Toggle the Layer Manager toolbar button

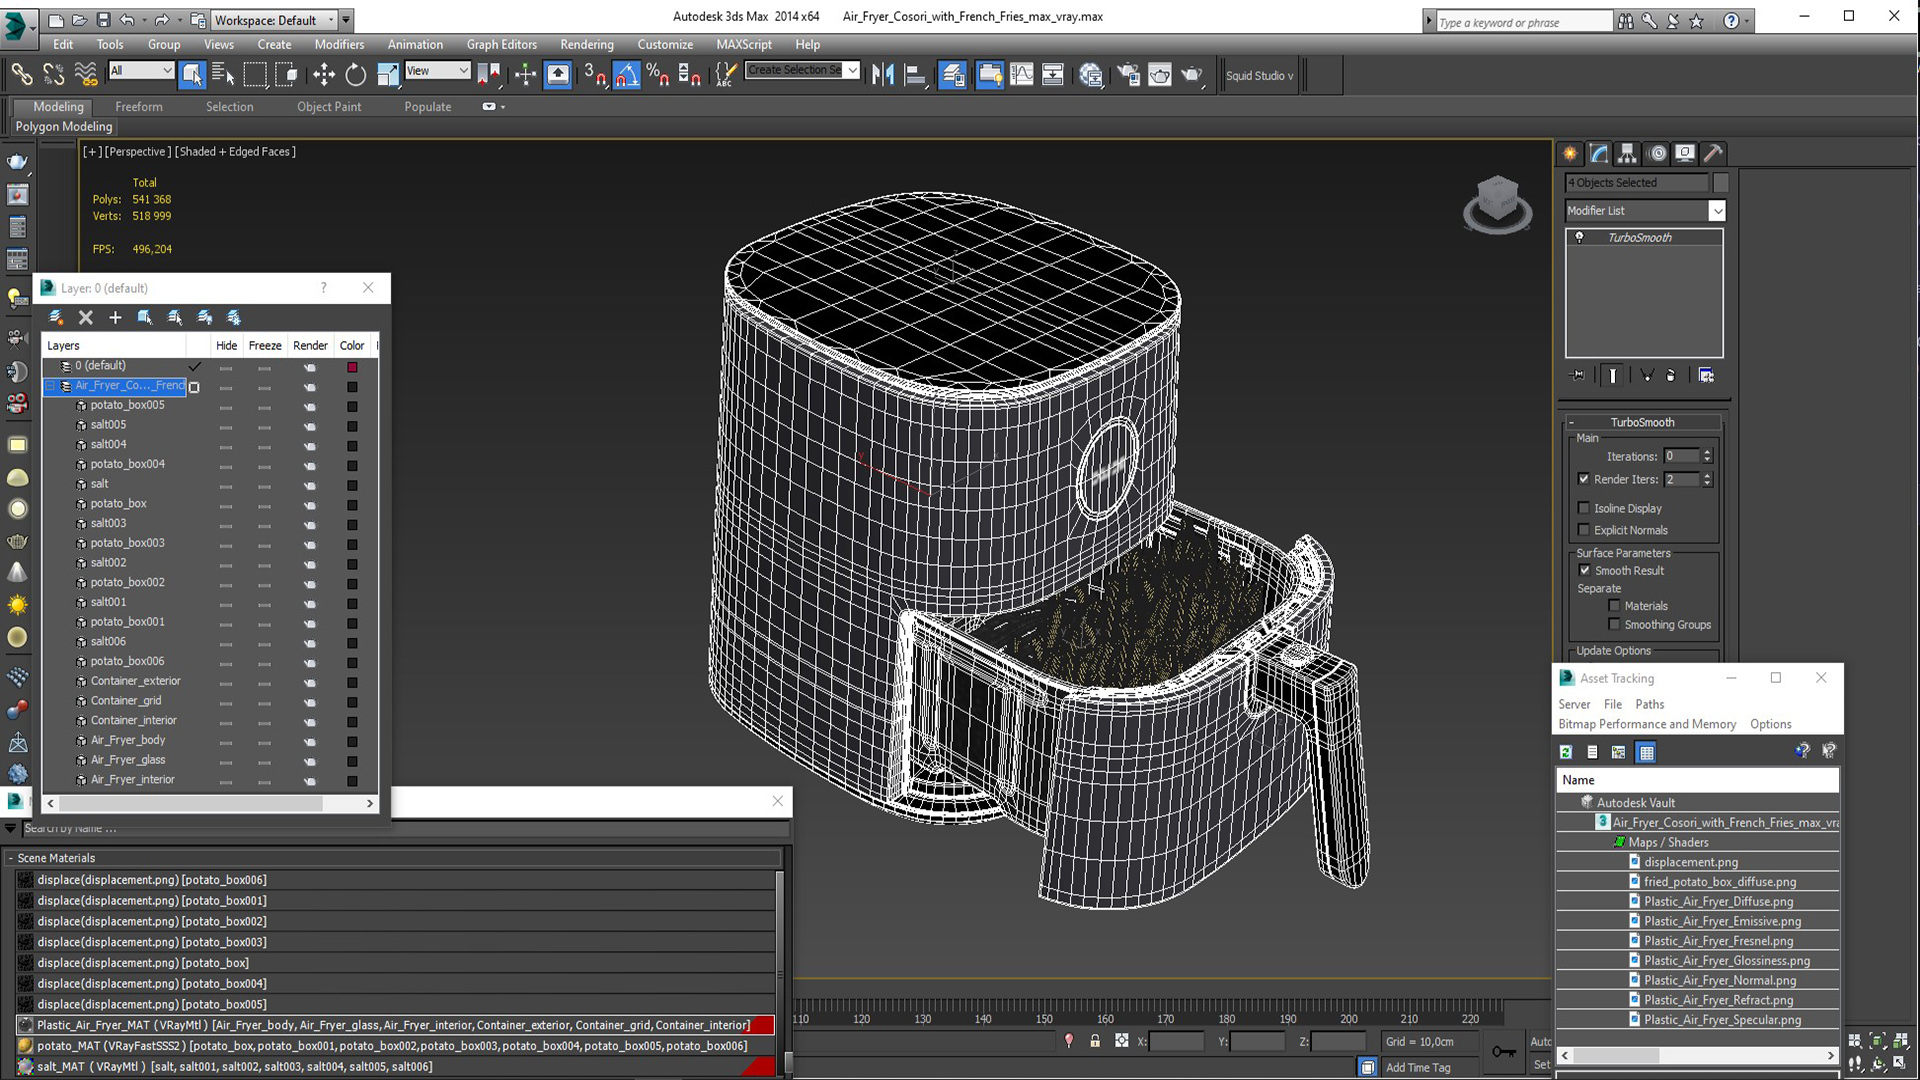click(953, 74)
